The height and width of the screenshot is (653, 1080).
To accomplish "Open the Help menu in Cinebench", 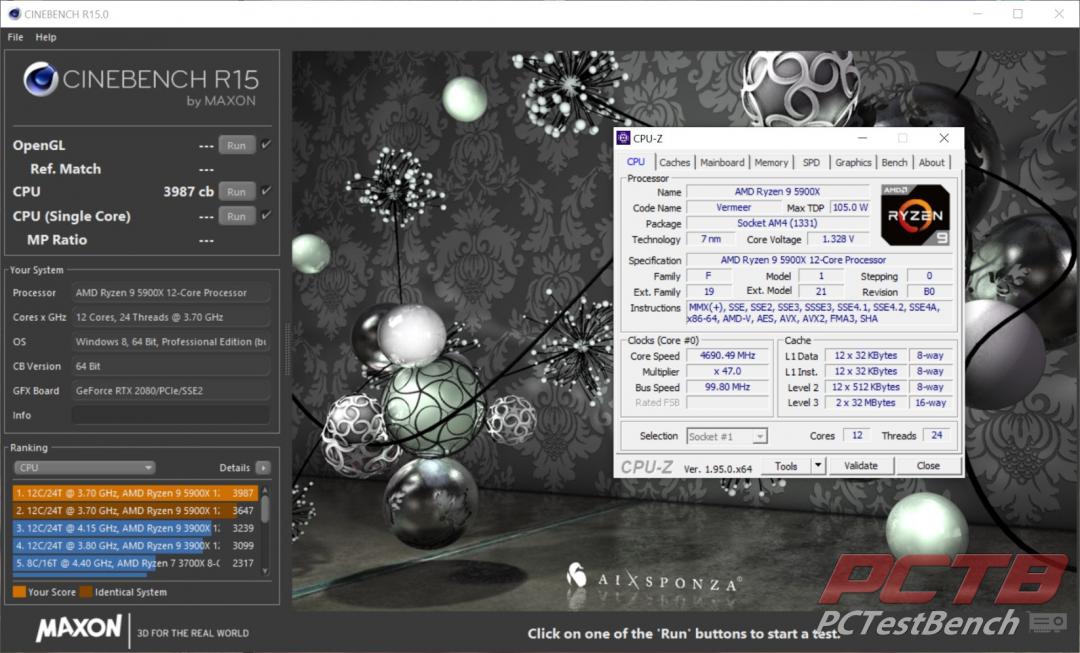I will click(x=46, y=37).
